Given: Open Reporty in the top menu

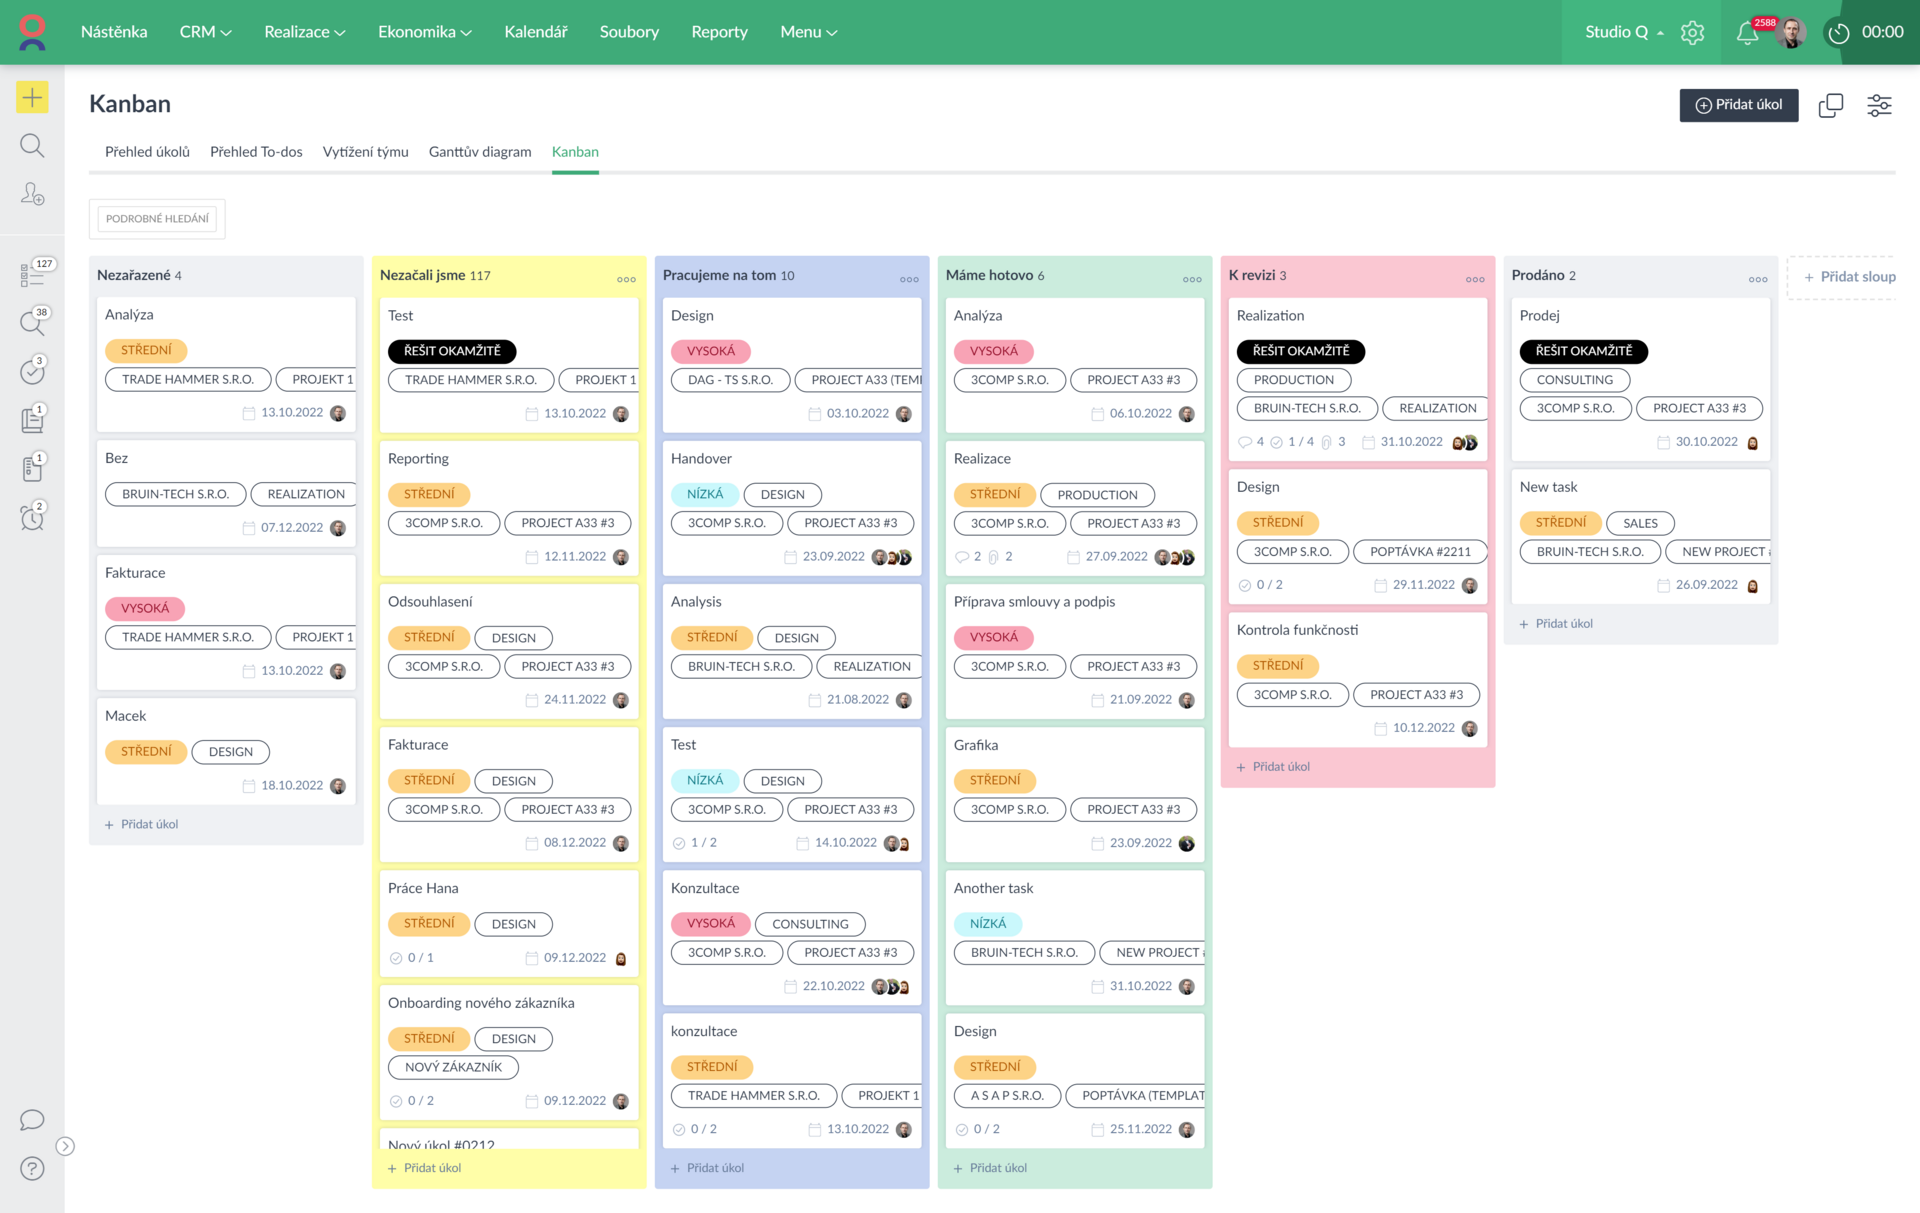Looking at the screenshot, I should (x=719, y=32).
